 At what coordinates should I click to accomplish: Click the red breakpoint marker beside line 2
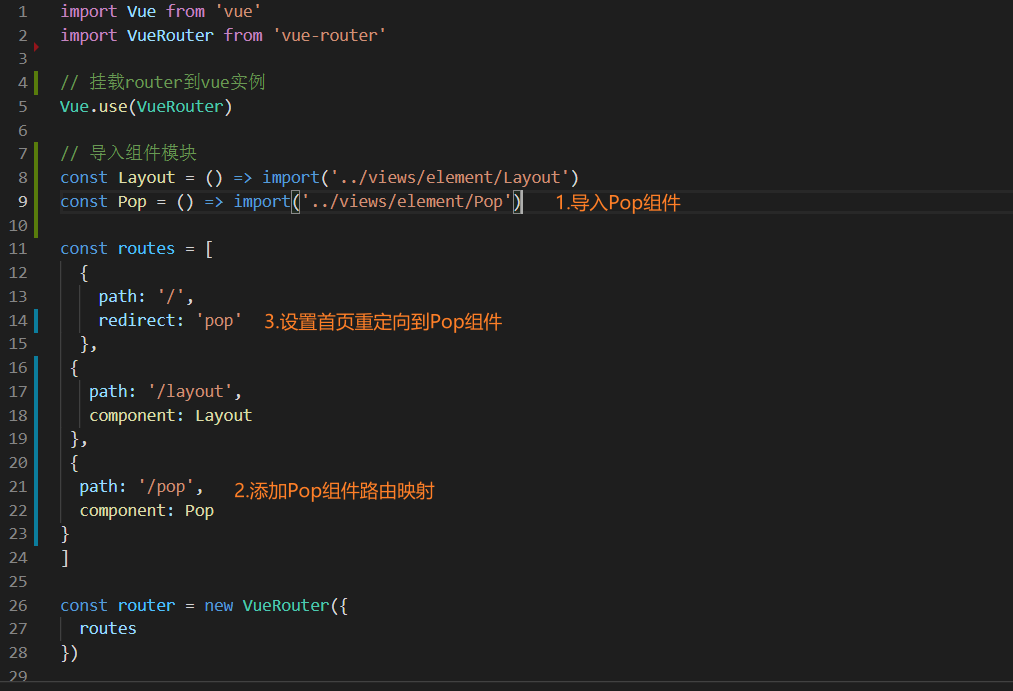tap(36, 47)
